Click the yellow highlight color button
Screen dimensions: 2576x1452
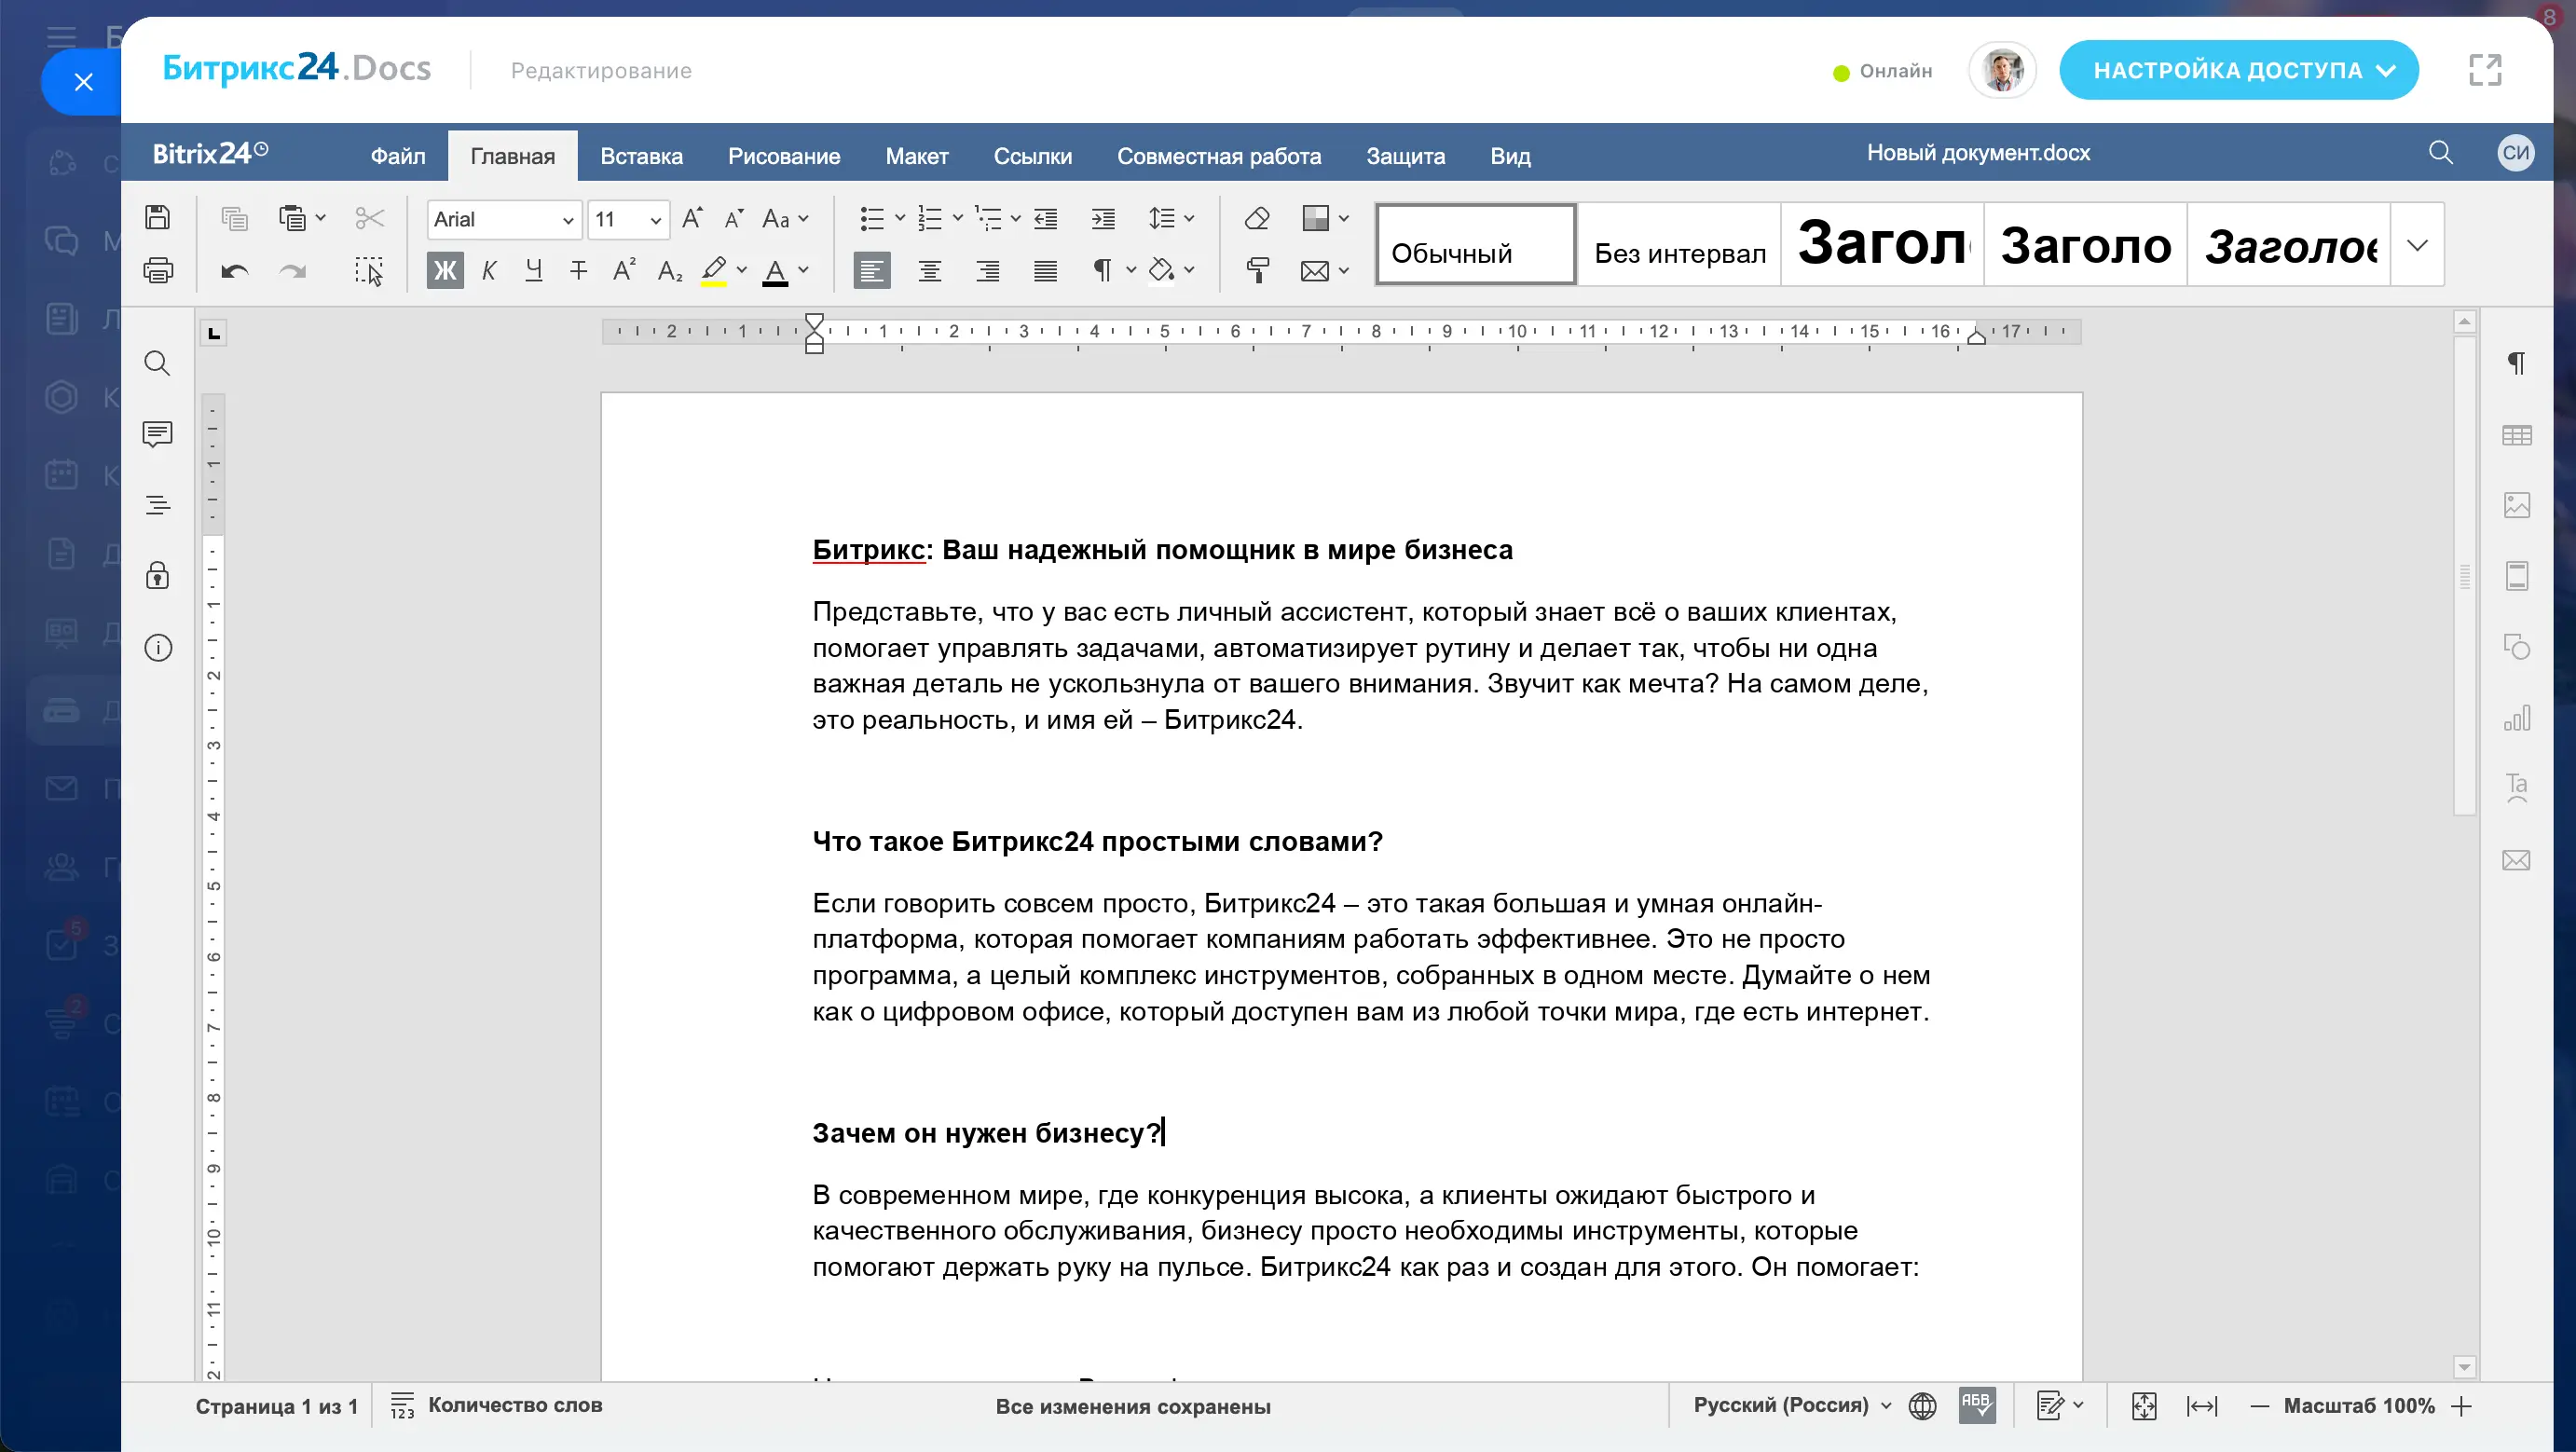[x=713, y=270]
